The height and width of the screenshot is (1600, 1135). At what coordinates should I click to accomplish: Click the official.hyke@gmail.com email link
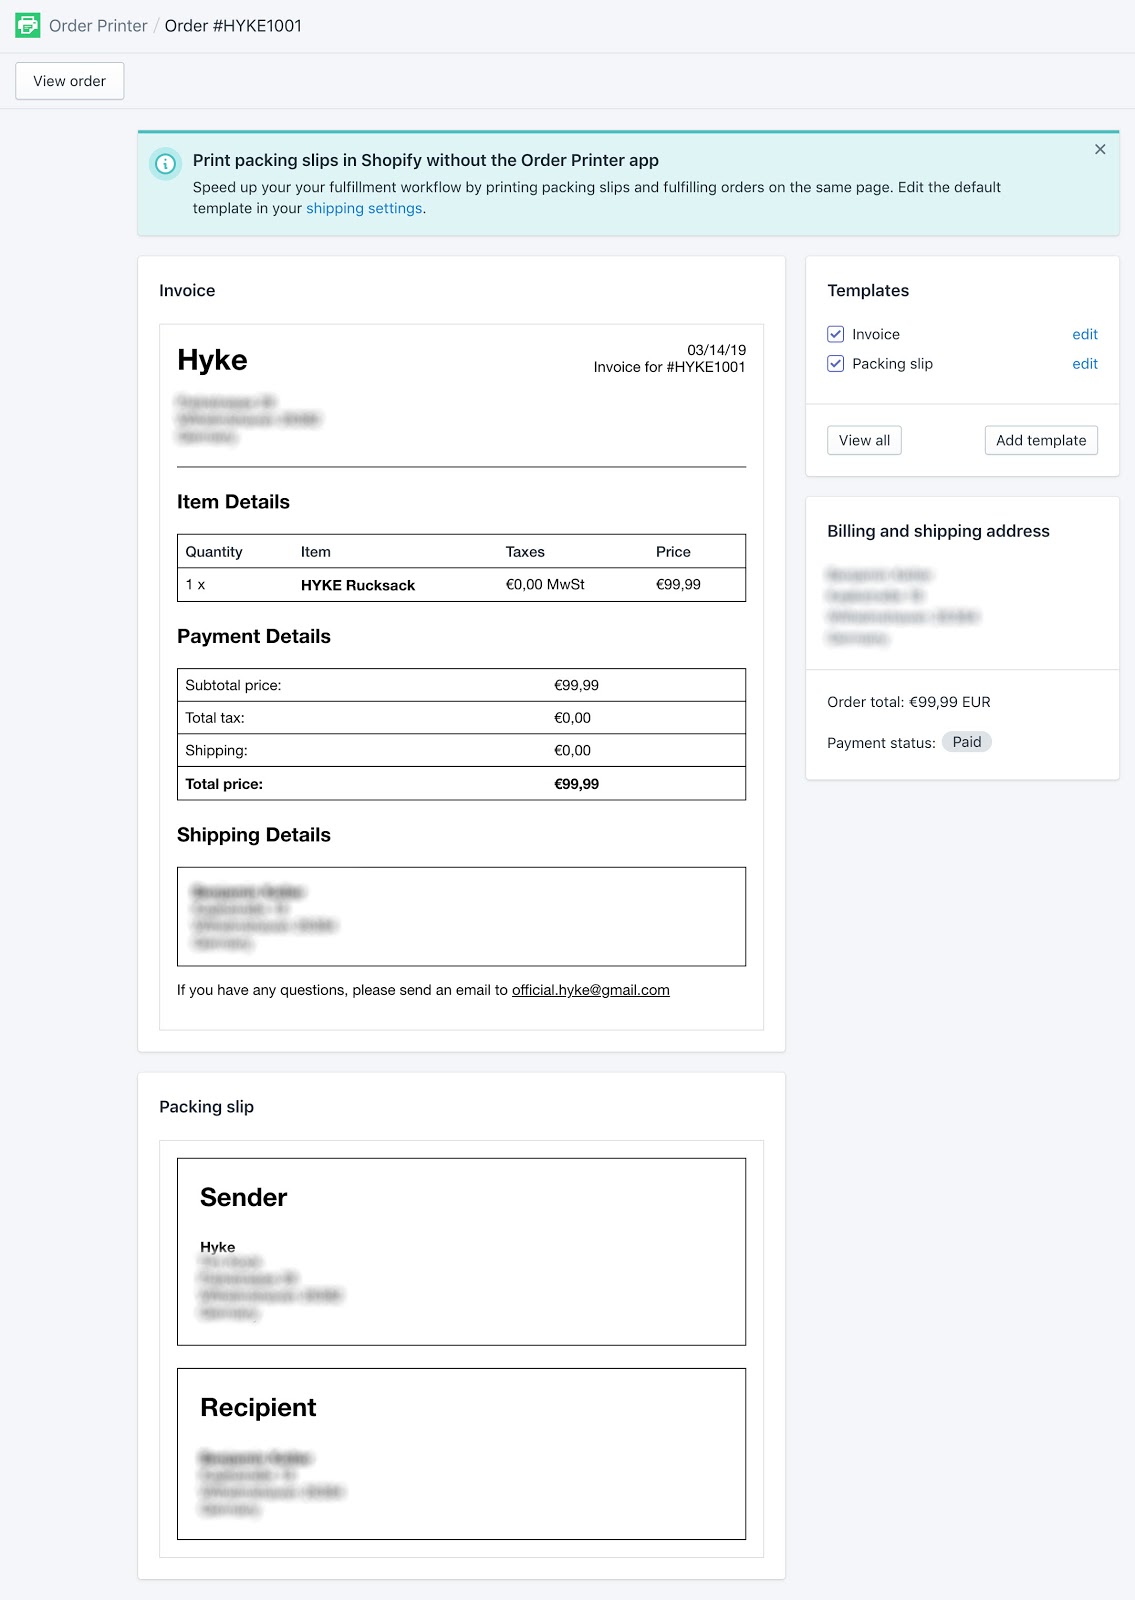click(591, 990)
